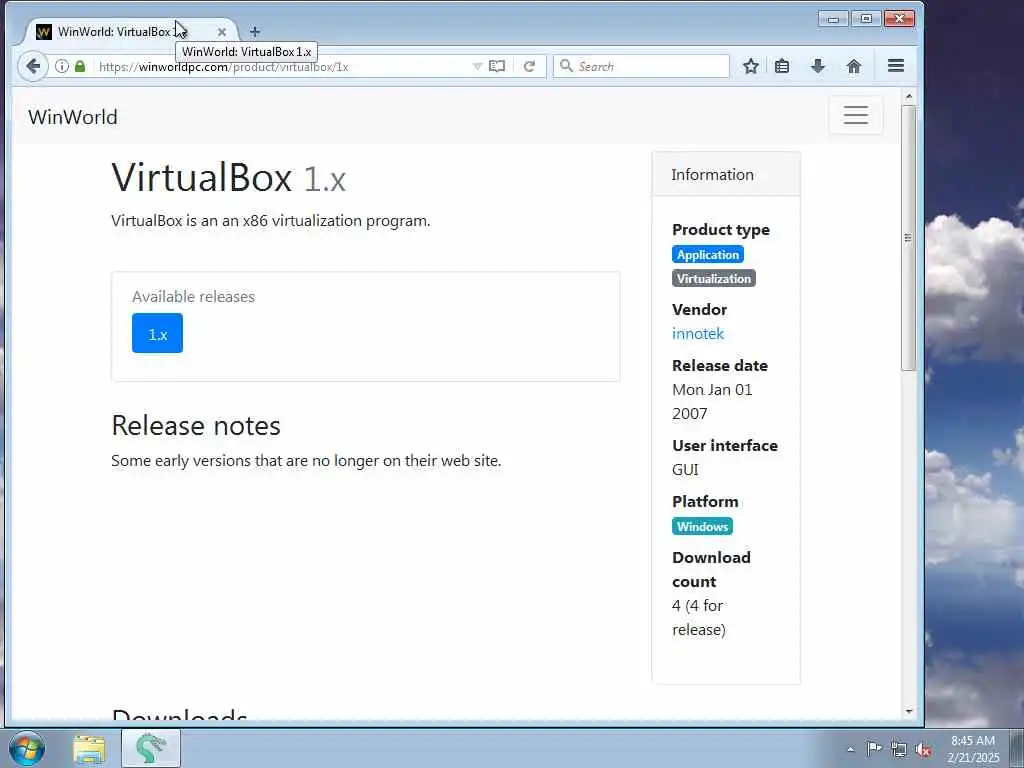Open Action Center flag icon
This screenshot has width=1024, height=768.
pos(874,748)
